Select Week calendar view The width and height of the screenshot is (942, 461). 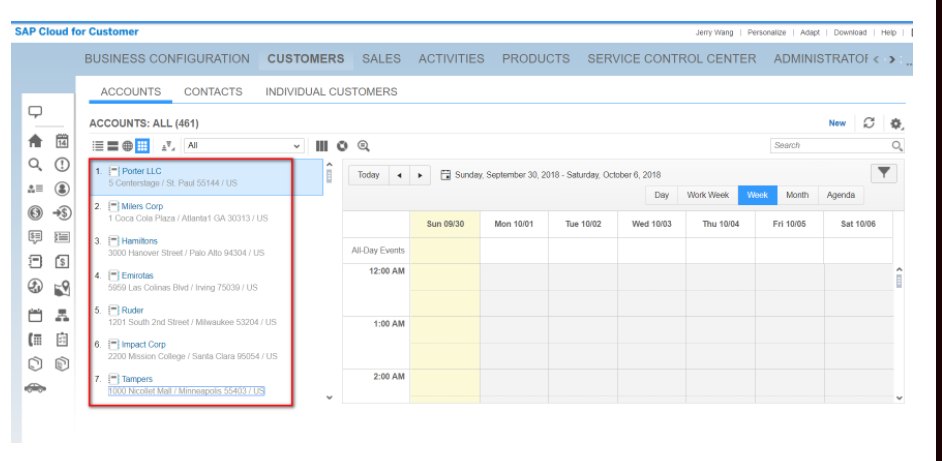point(758,195)
